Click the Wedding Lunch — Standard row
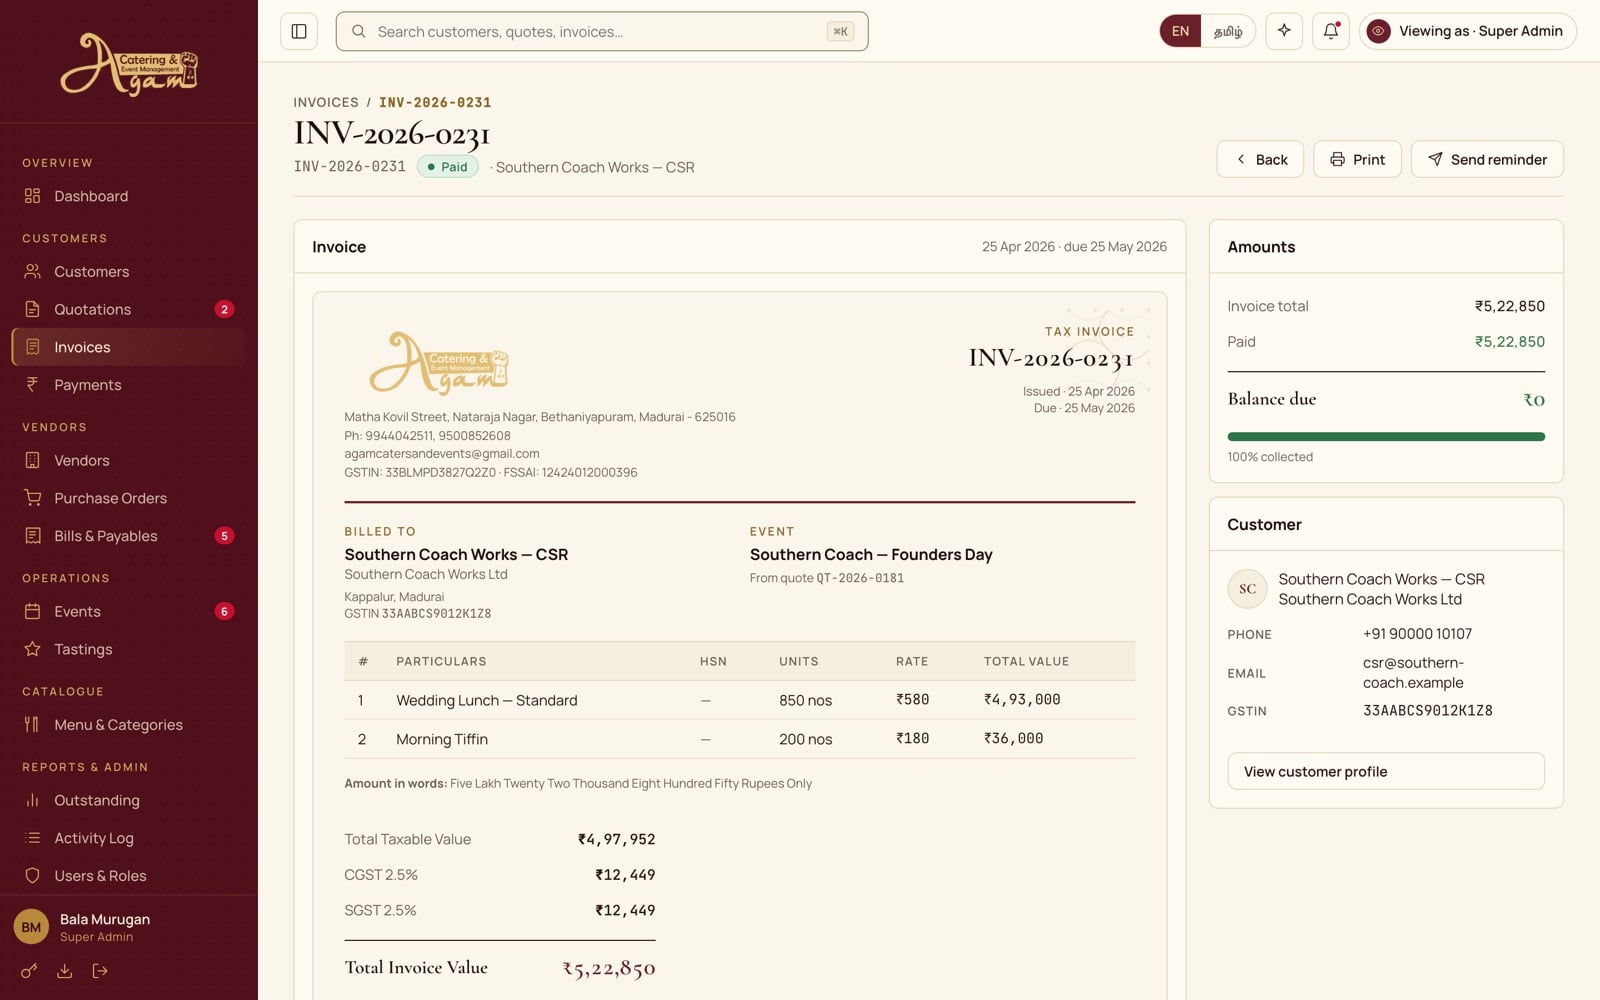 click(739, 700)
